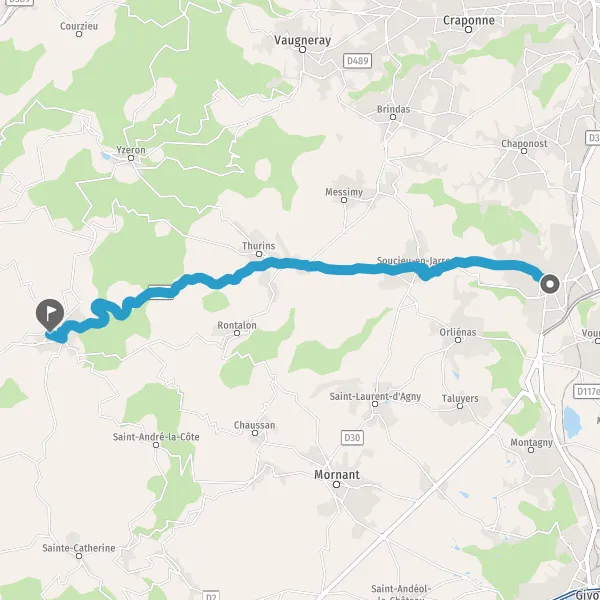The image size is (600, 600).
Task: Select the D489 road shield
Action: pyautogui.click(x=357, y=61)
